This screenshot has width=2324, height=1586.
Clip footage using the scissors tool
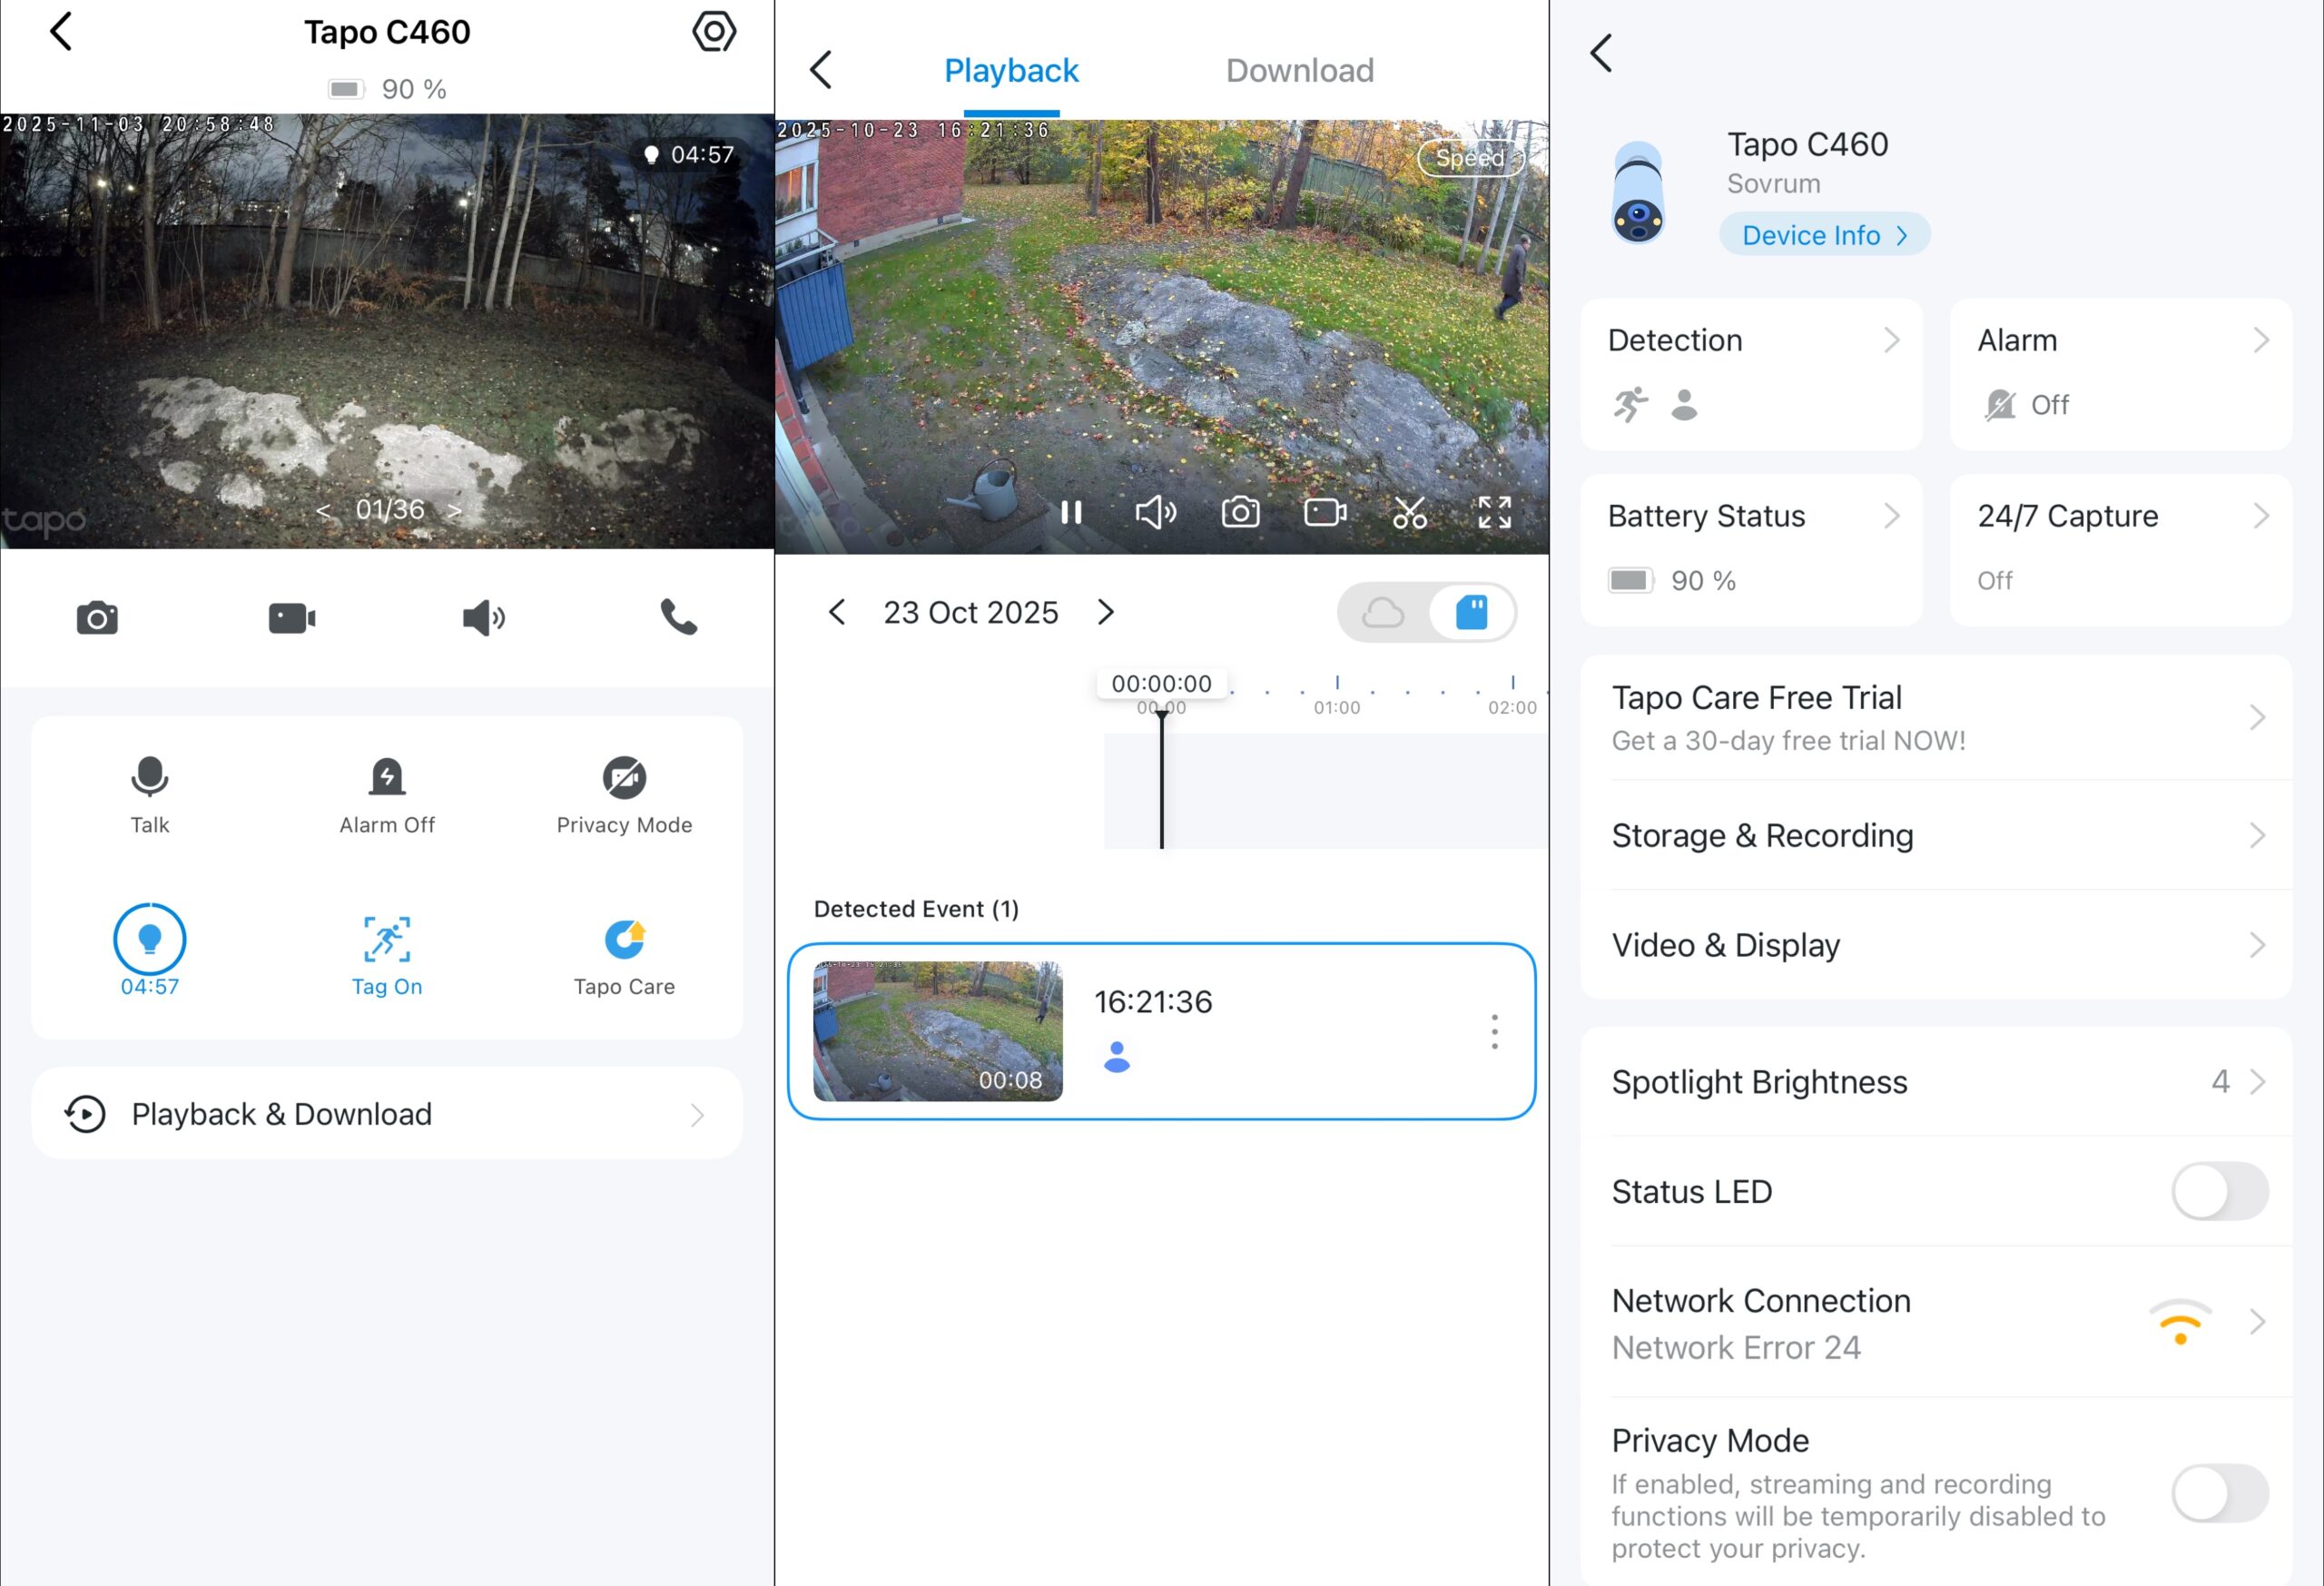point(1410,512)
